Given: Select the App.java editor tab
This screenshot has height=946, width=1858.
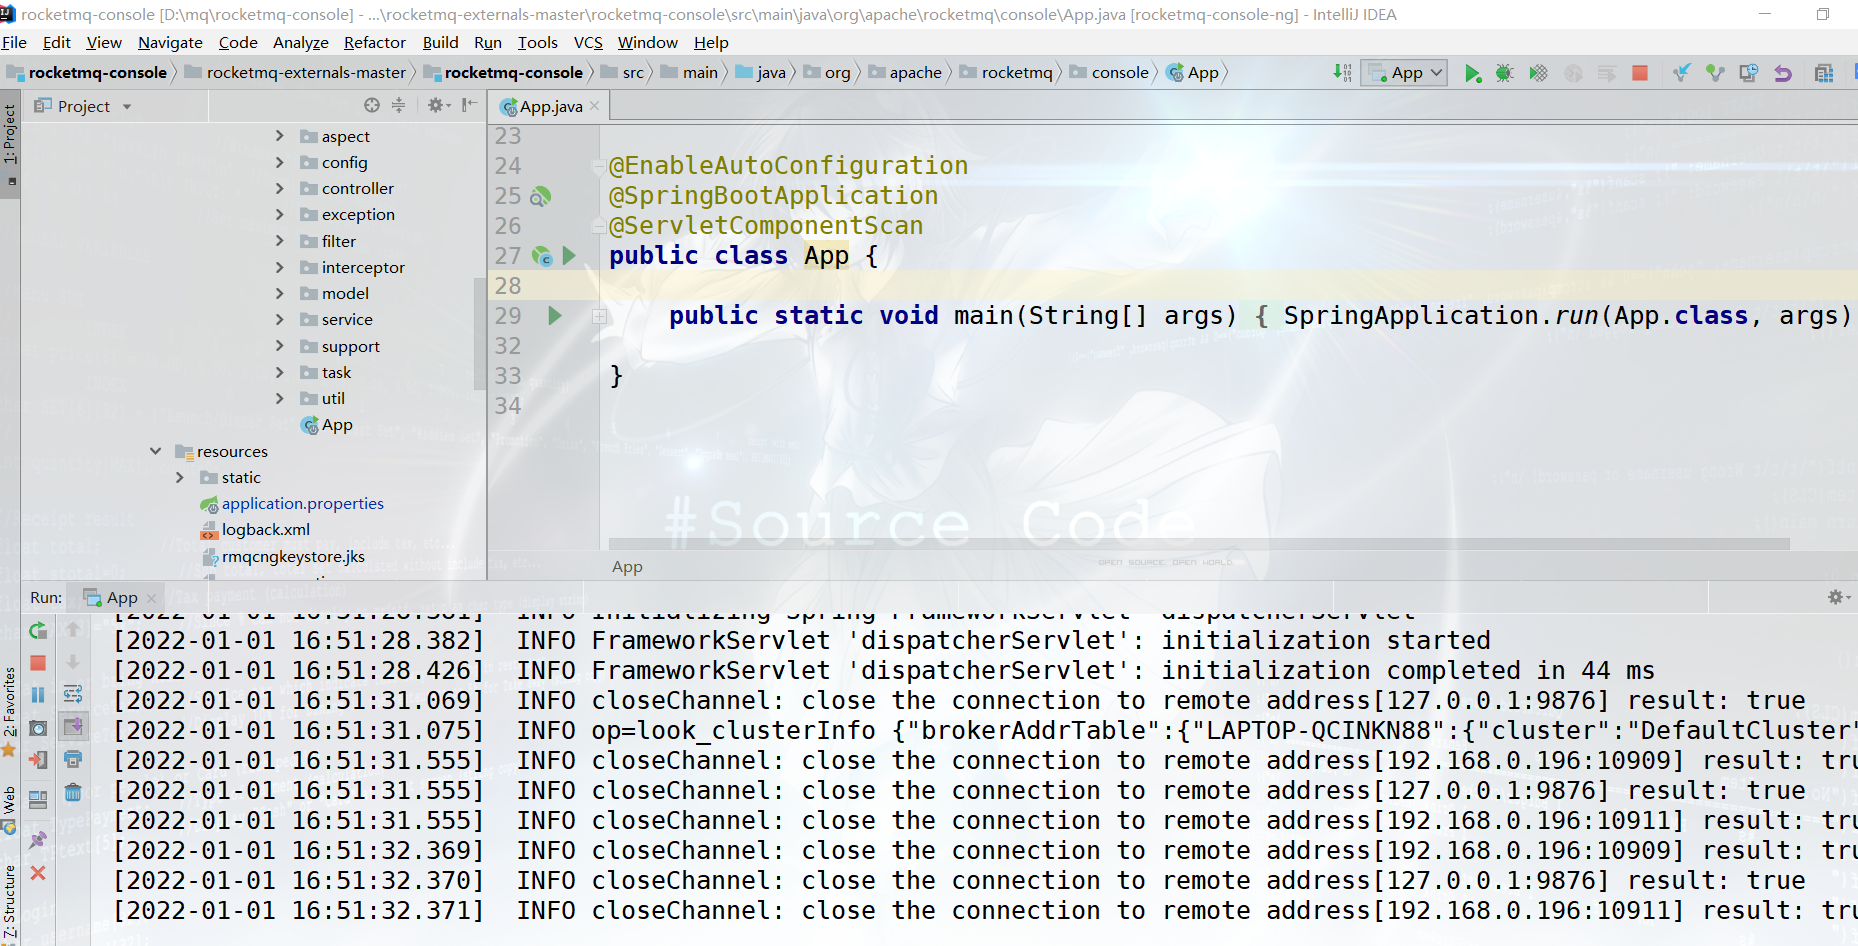Looking at the screenshot, I should (x=549, y=106).
